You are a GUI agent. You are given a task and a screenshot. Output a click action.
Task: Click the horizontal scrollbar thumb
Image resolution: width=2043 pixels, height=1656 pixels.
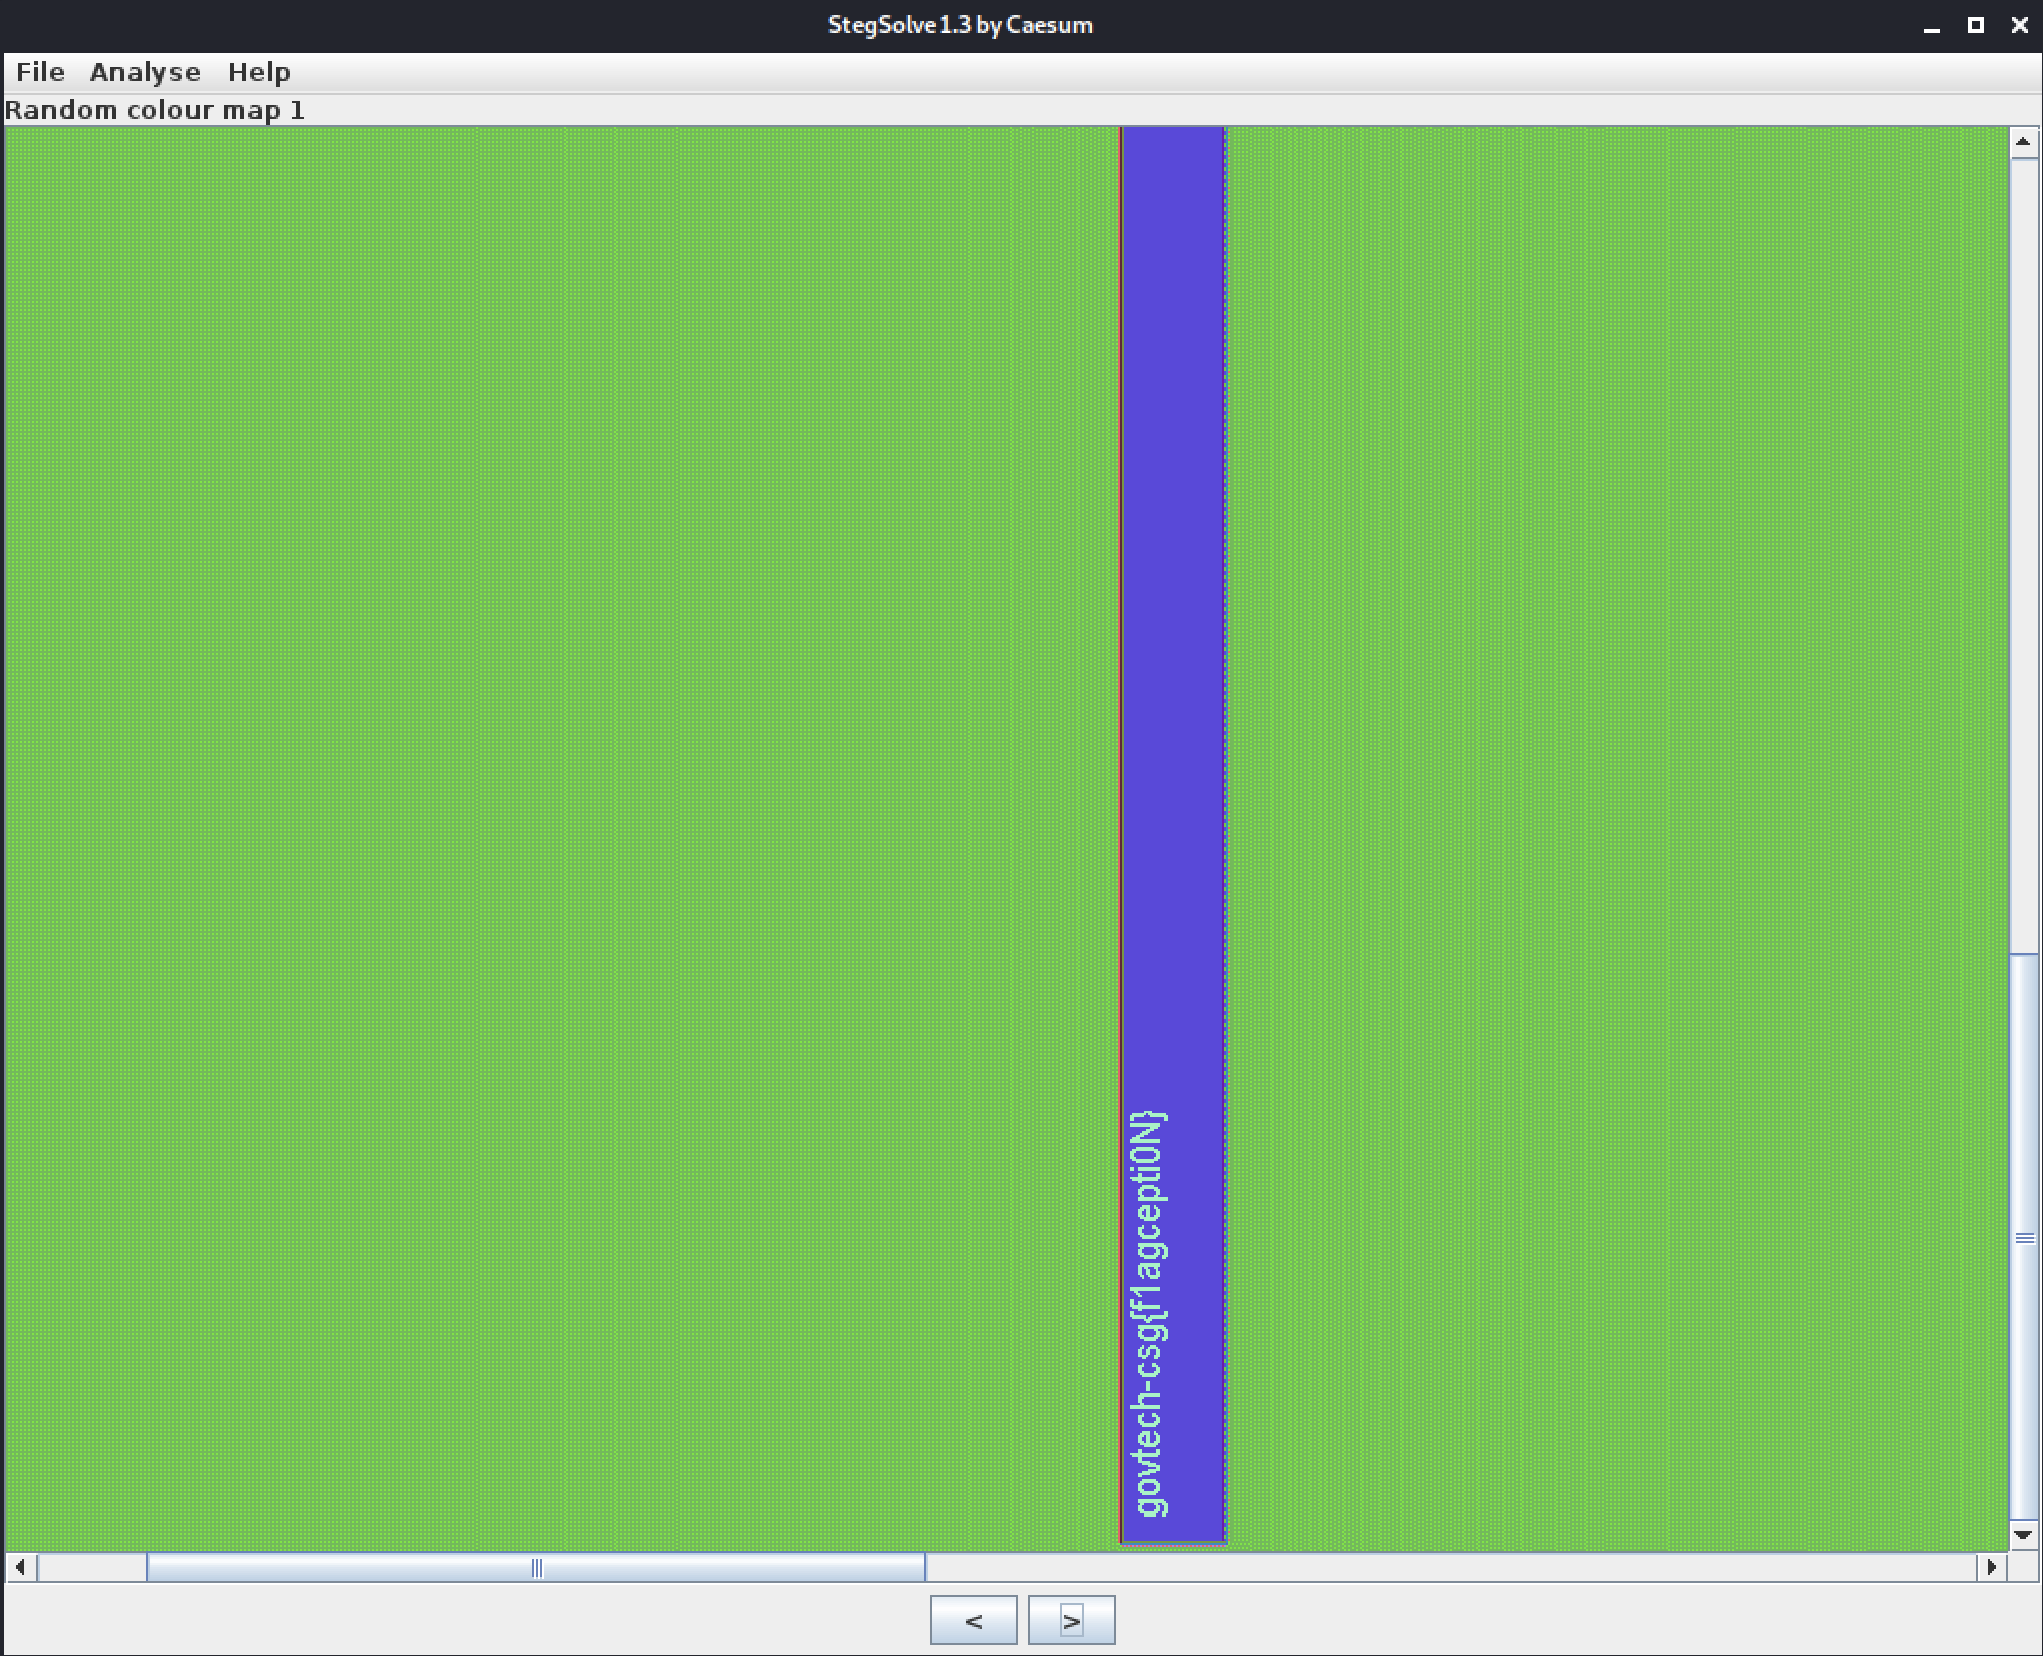536,1567
